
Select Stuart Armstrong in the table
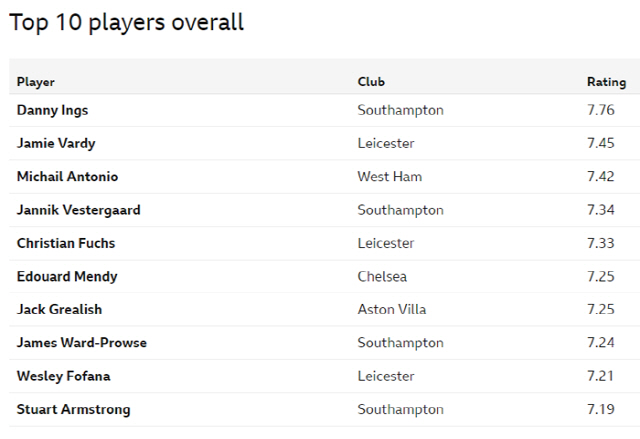point(73,409)
